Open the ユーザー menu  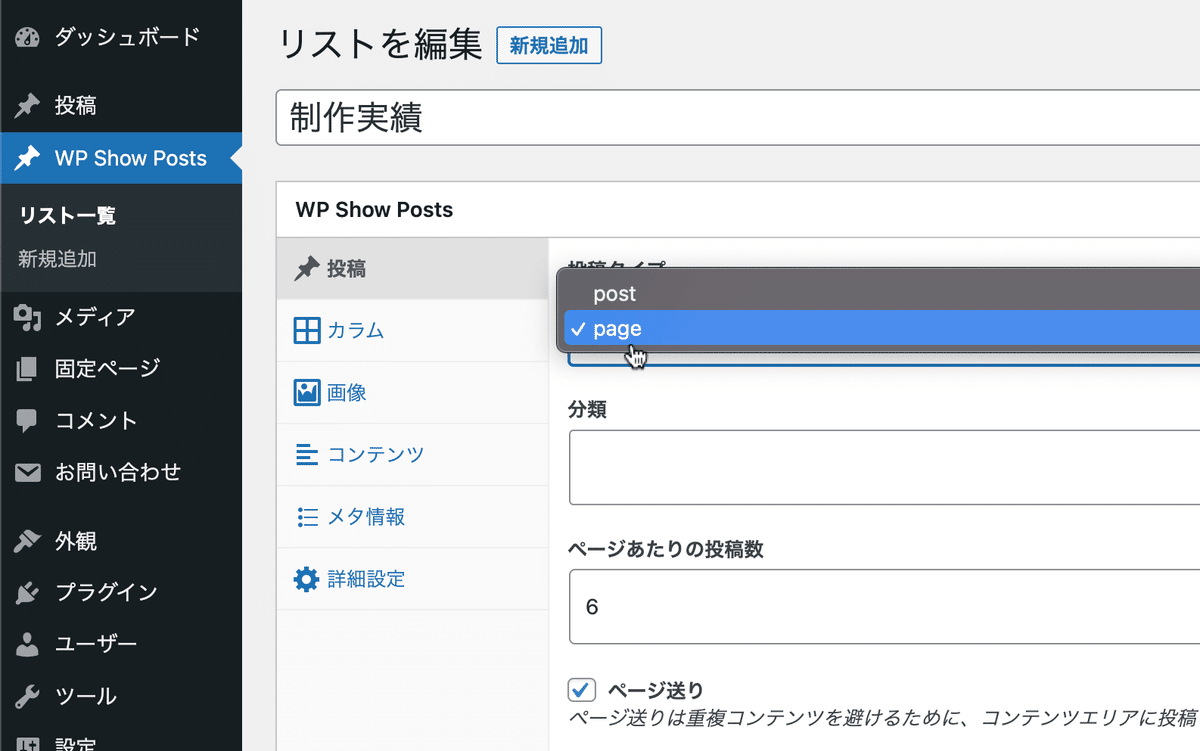[121, 644]
